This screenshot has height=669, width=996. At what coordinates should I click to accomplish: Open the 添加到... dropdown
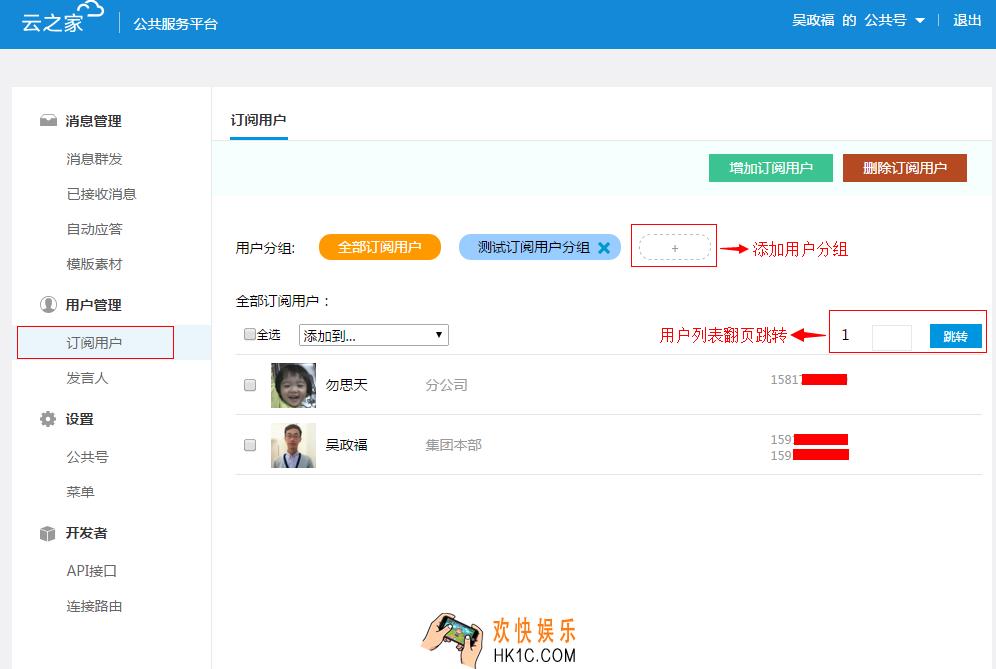pos(374,335)
